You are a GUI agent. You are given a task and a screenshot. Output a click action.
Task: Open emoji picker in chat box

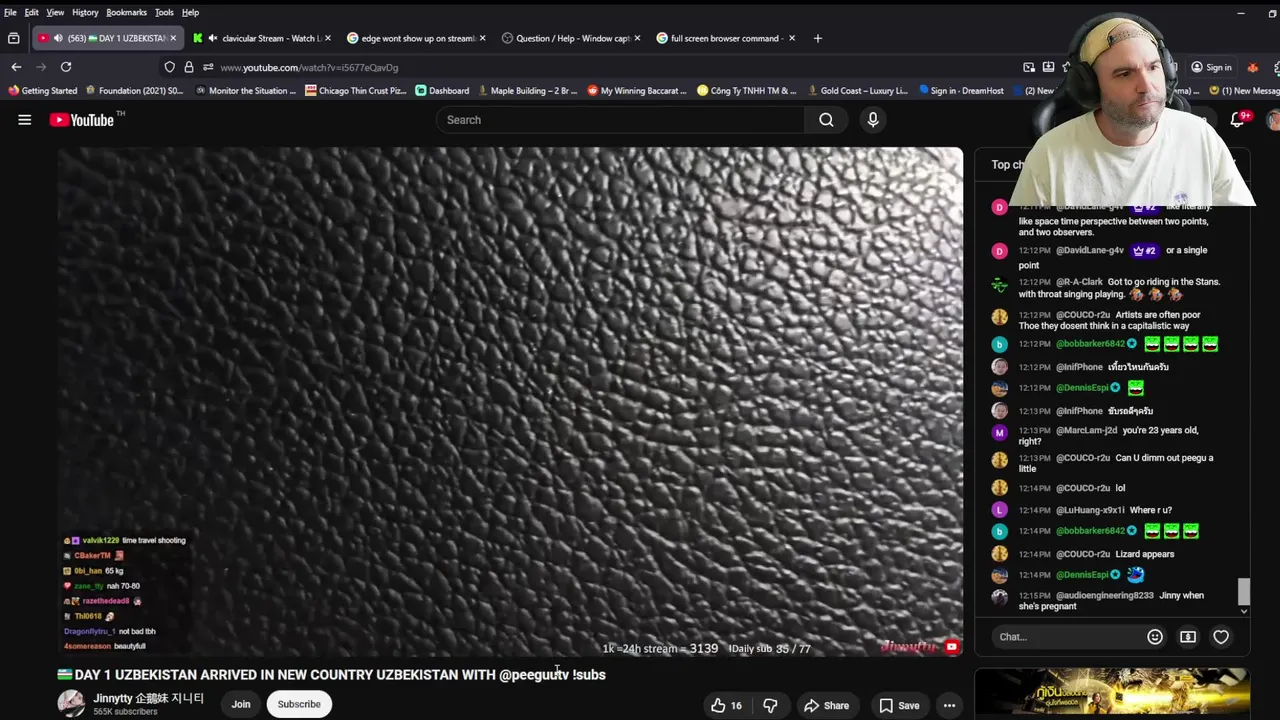click(x=1155, y=637)
